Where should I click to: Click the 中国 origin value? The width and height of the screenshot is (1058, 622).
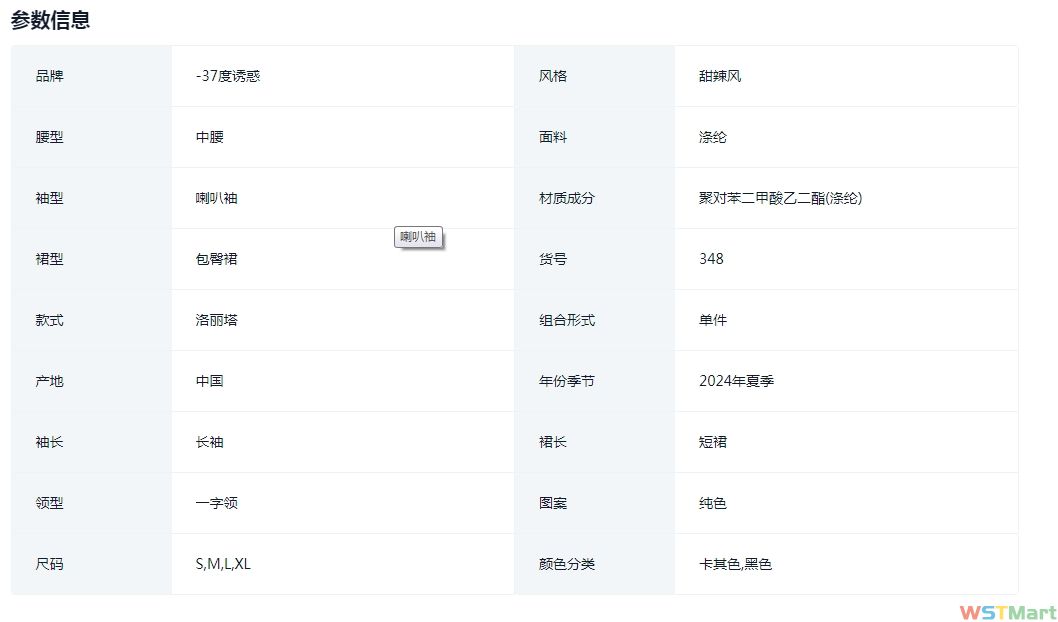pos(210,381)
